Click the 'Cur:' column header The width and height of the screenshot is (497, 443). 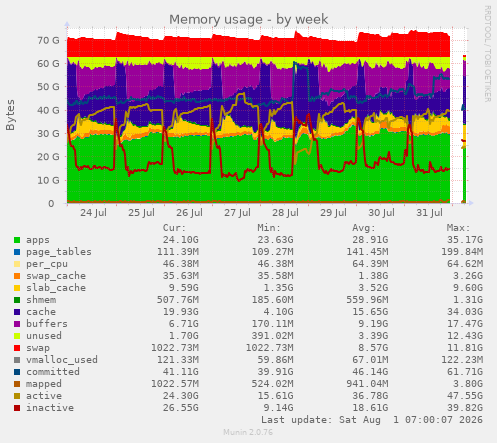[x=174, y=228]
